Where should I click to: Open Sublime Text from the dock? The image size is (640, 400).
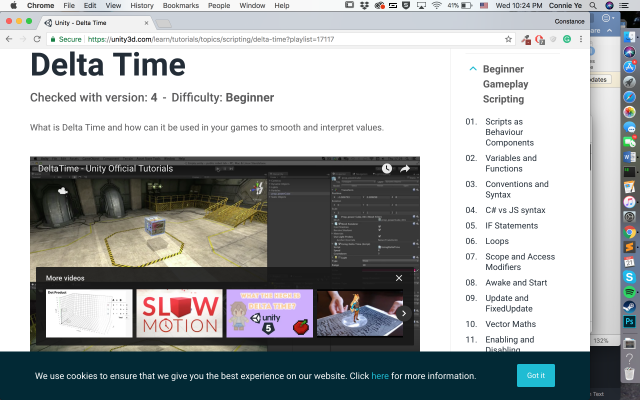pyautogui.click(x=629, y=247)
